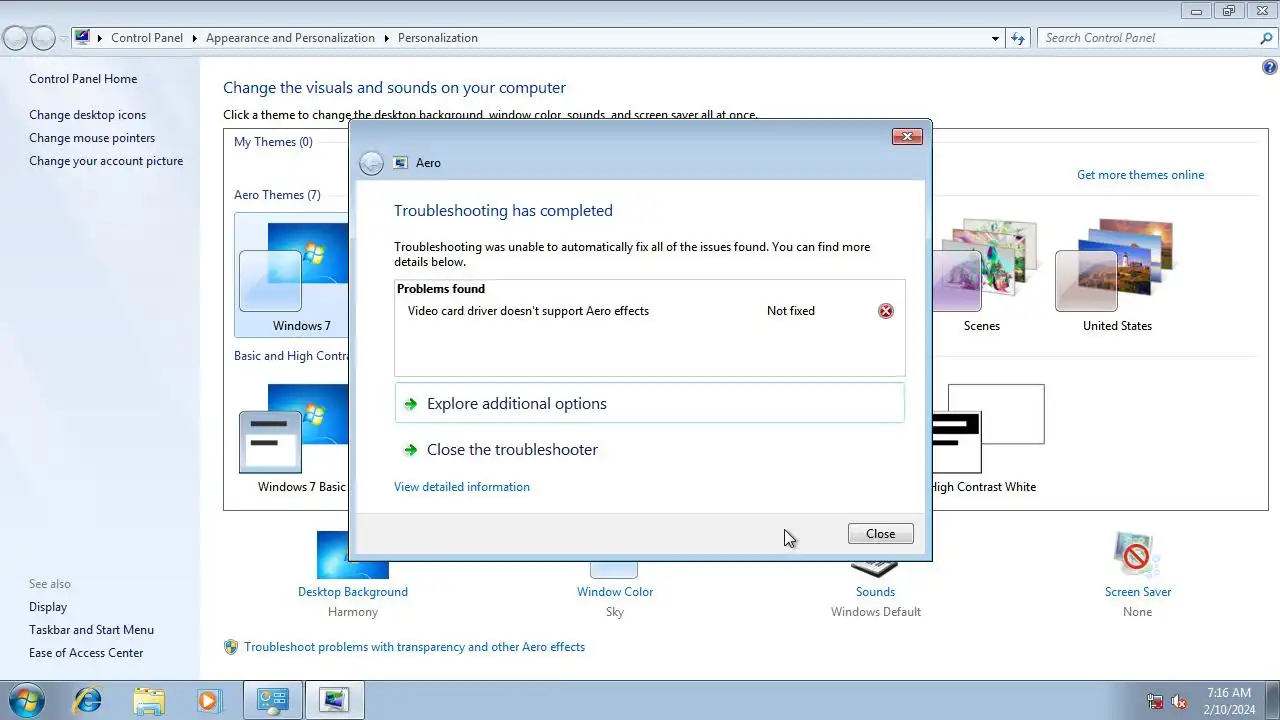Open the Windows Start orb
1280x720 pixels.
27,700
